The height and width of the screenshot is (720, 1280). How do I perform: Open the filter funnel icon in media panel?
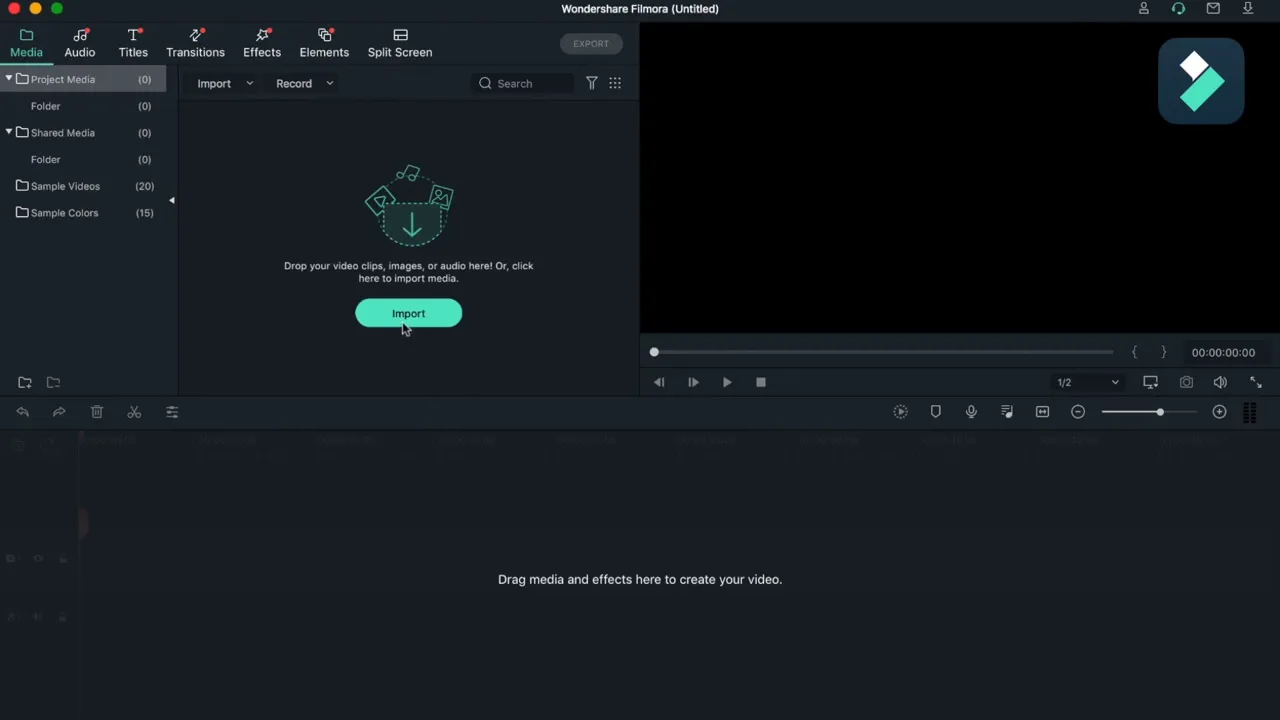592,83
